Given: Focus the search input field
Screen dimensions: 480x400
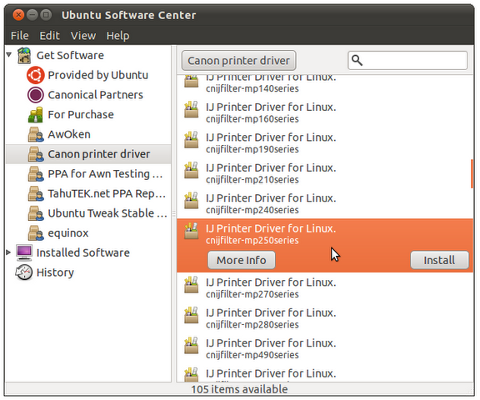Looking at the screenshot, I should (408, 60).
